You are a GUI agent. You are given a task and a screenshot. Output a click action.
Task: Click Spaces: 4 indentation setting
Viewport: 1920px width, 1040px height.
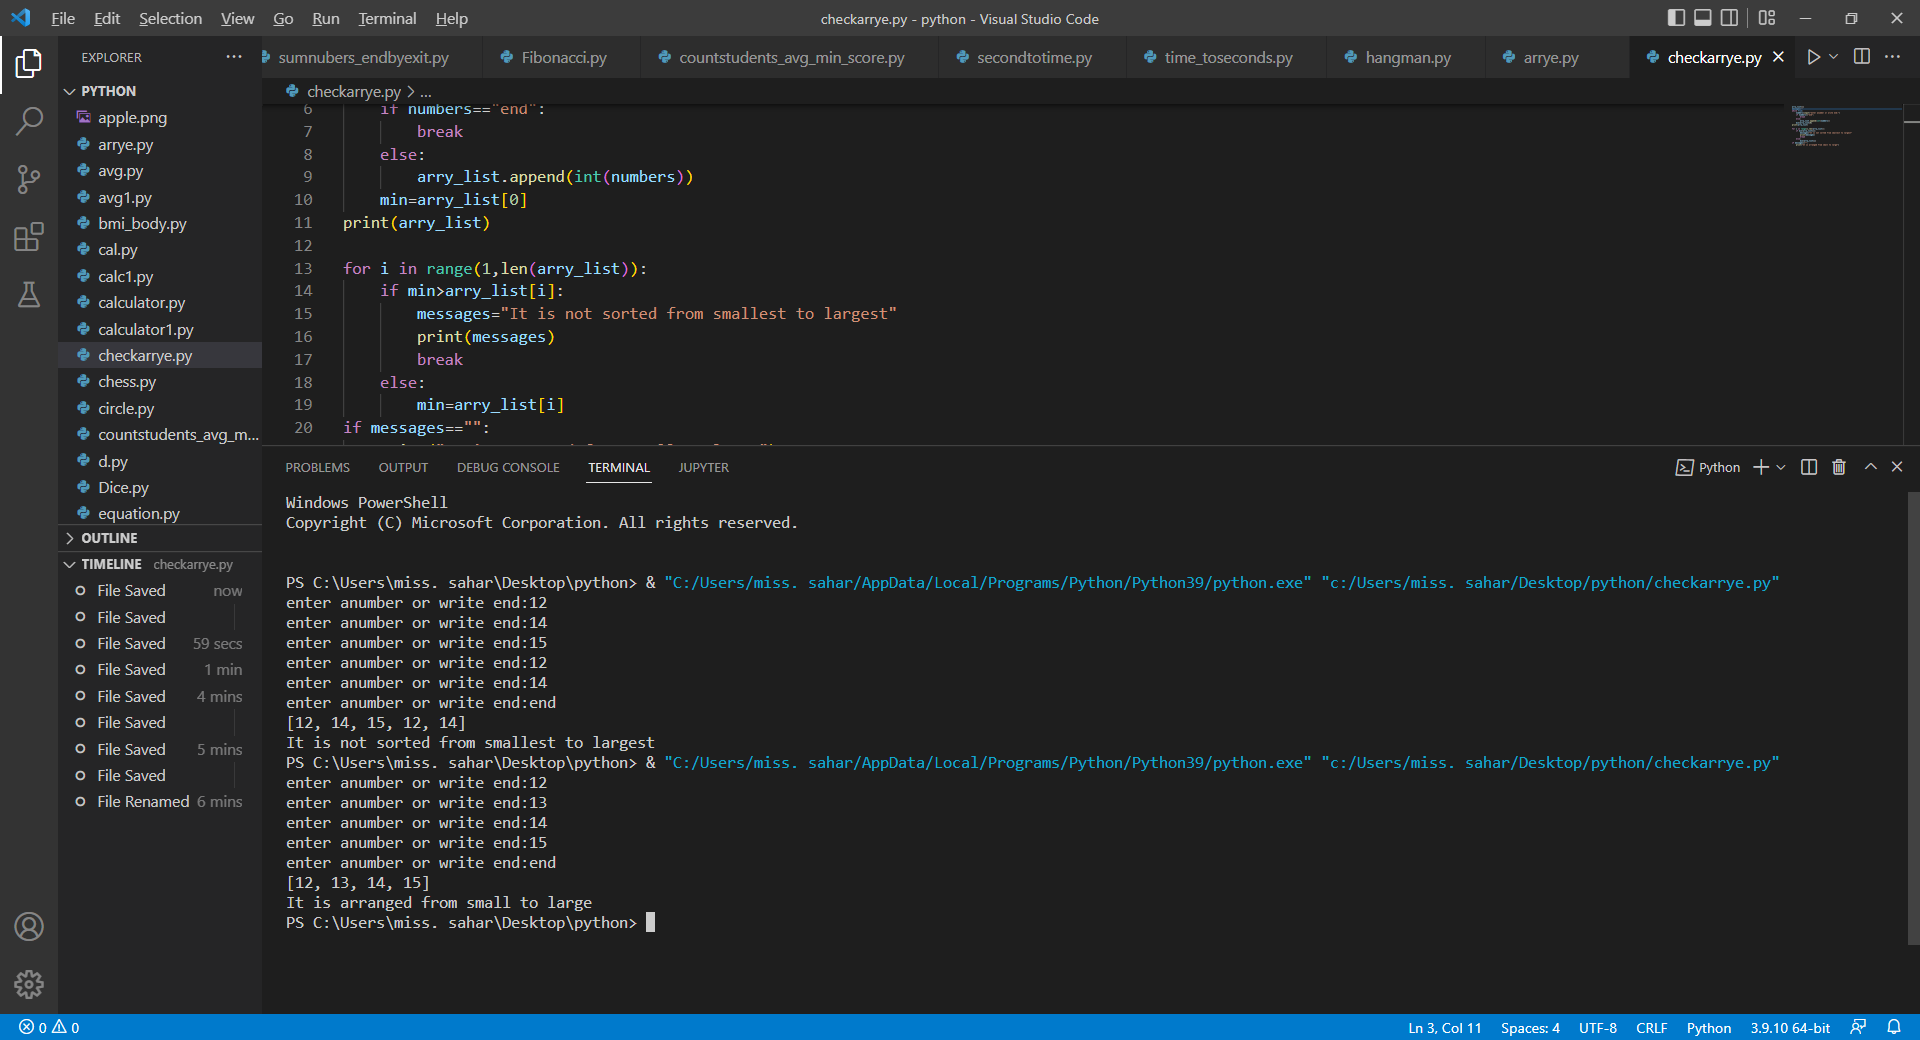tap(1530, 1027)
